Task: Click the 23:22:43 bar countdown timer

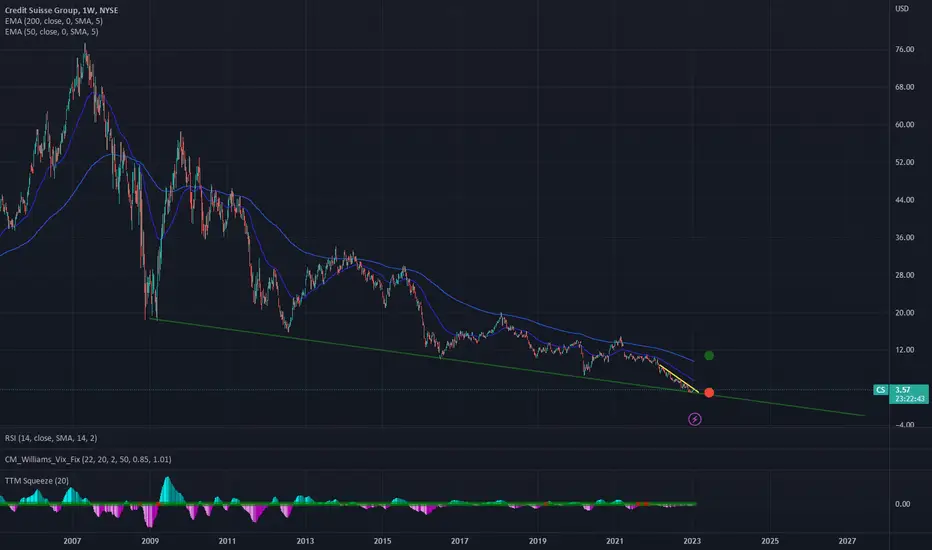Action: [910, 399]
